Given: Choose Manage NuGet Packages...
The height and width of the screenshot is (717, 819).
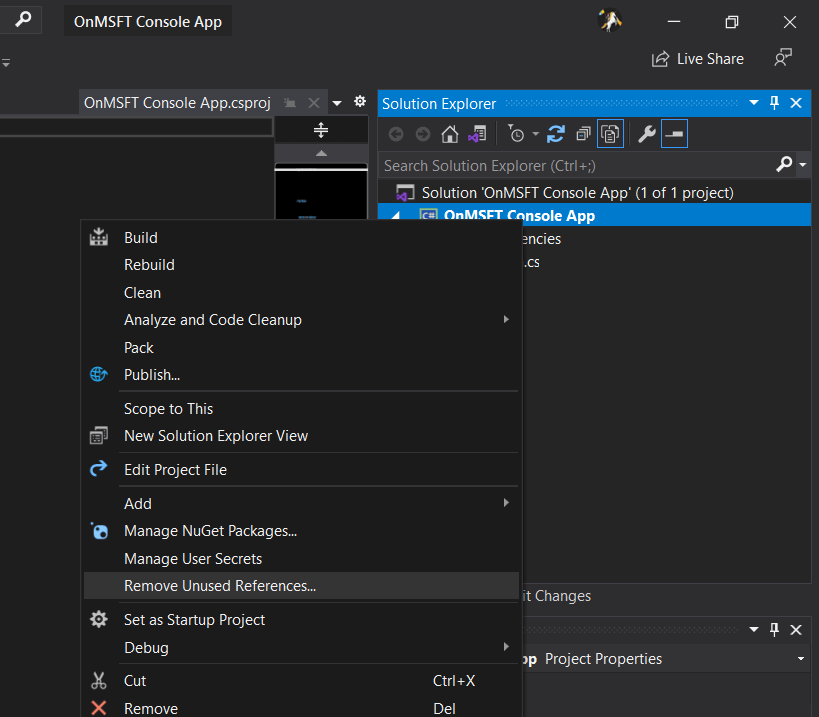Looking at the screenshot, I should [x=301, y=531].
